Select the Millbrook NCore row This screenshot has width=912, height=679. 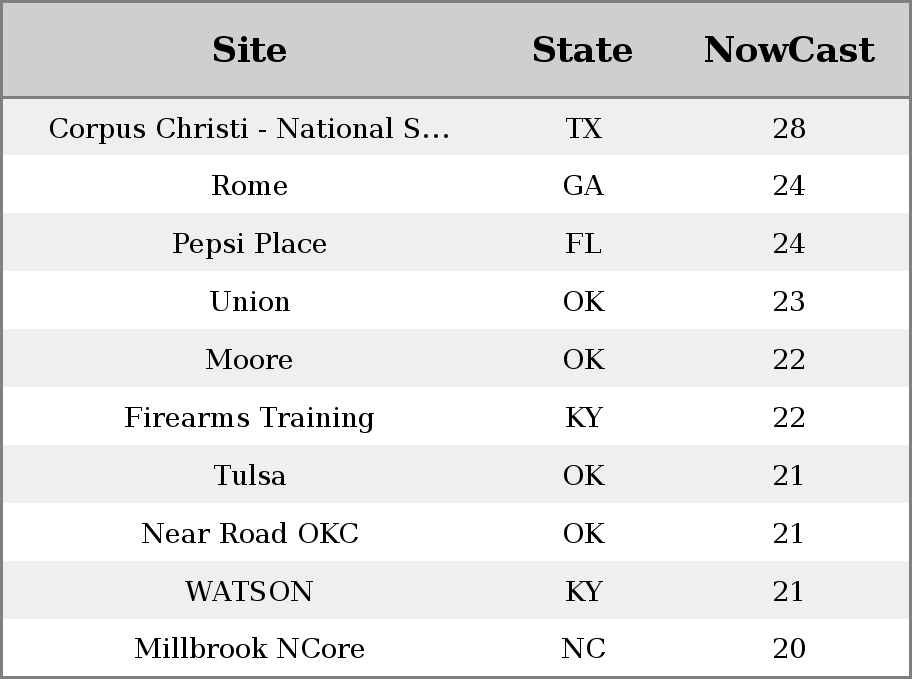456,648
